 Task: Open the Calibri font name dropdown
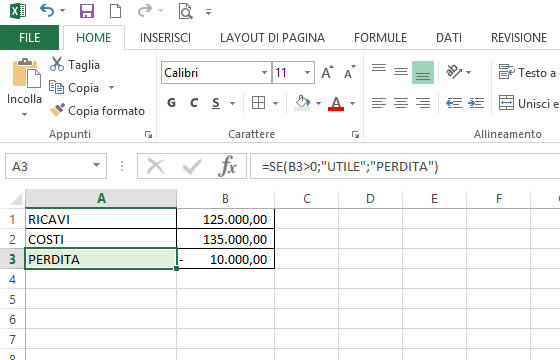264,72
